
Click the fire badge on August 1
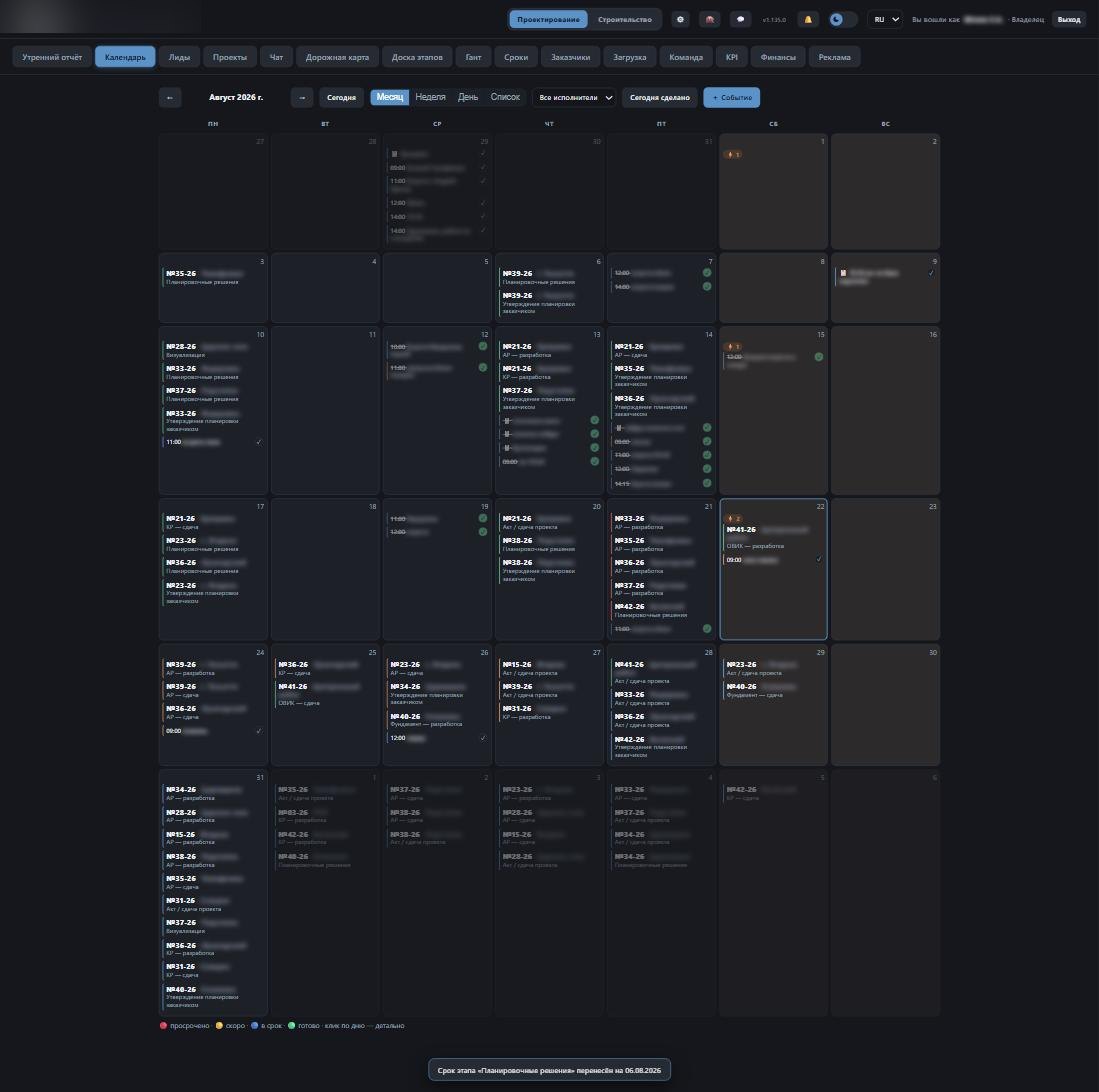tap(733, 154)
